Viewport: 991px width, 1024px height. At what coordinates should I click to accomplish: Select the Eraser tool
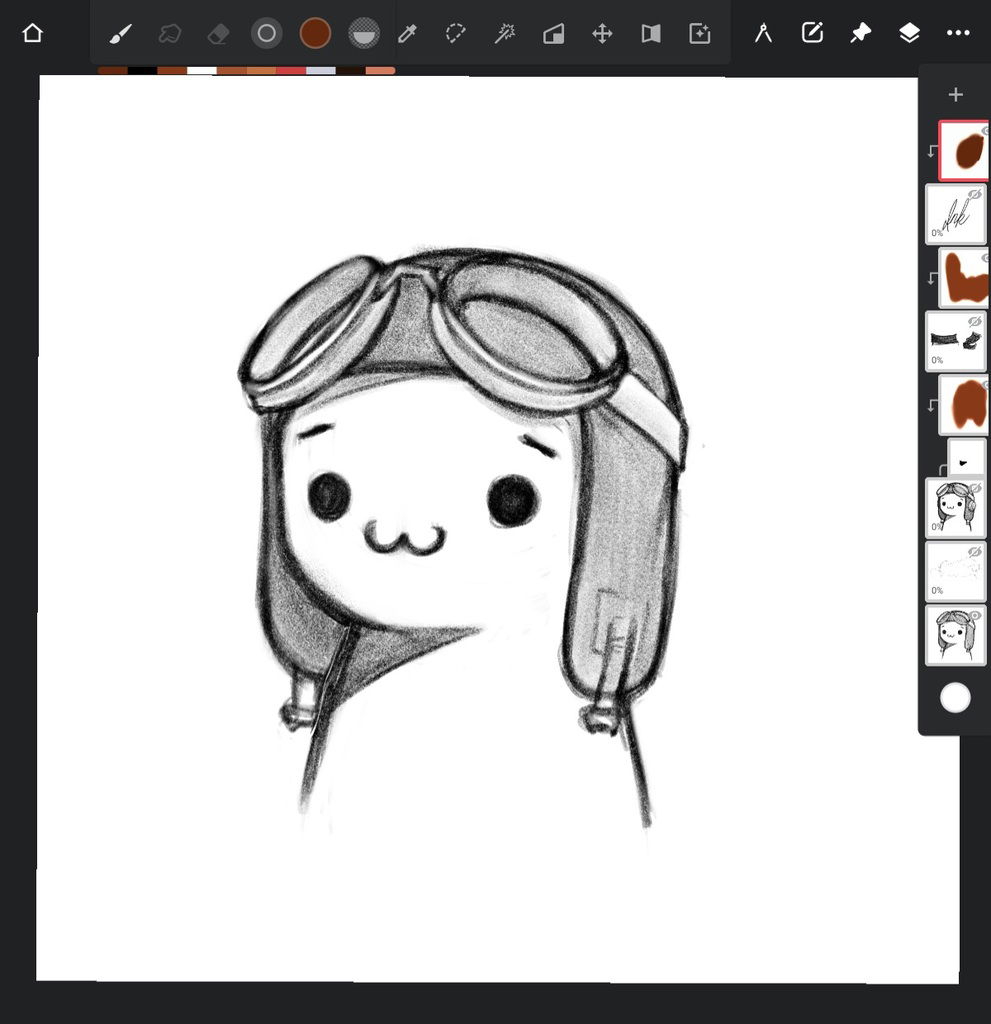[218, 34]
